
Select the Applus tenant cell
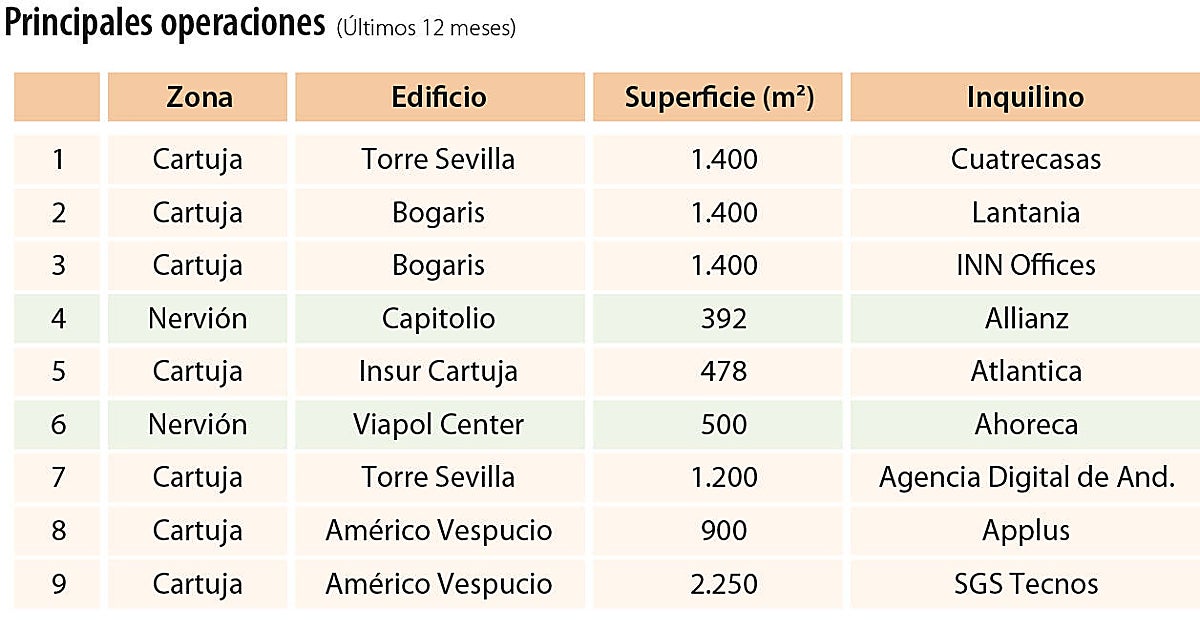[x=1025, y=530]
